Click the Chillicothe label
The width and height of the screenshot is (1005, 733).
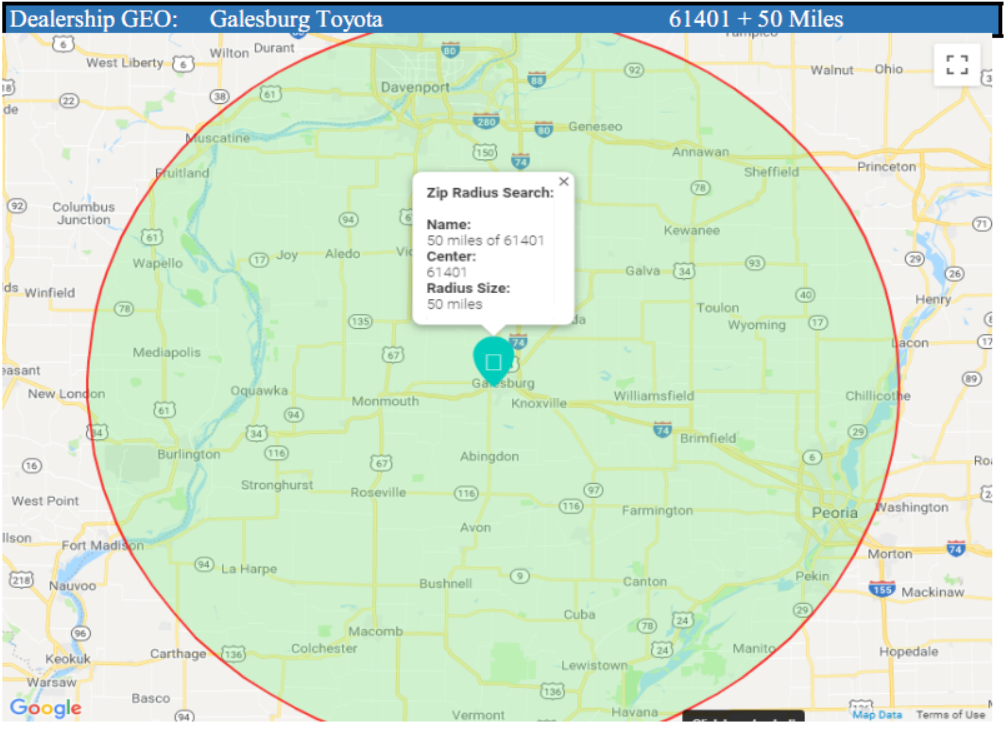(x=877, y=396)
